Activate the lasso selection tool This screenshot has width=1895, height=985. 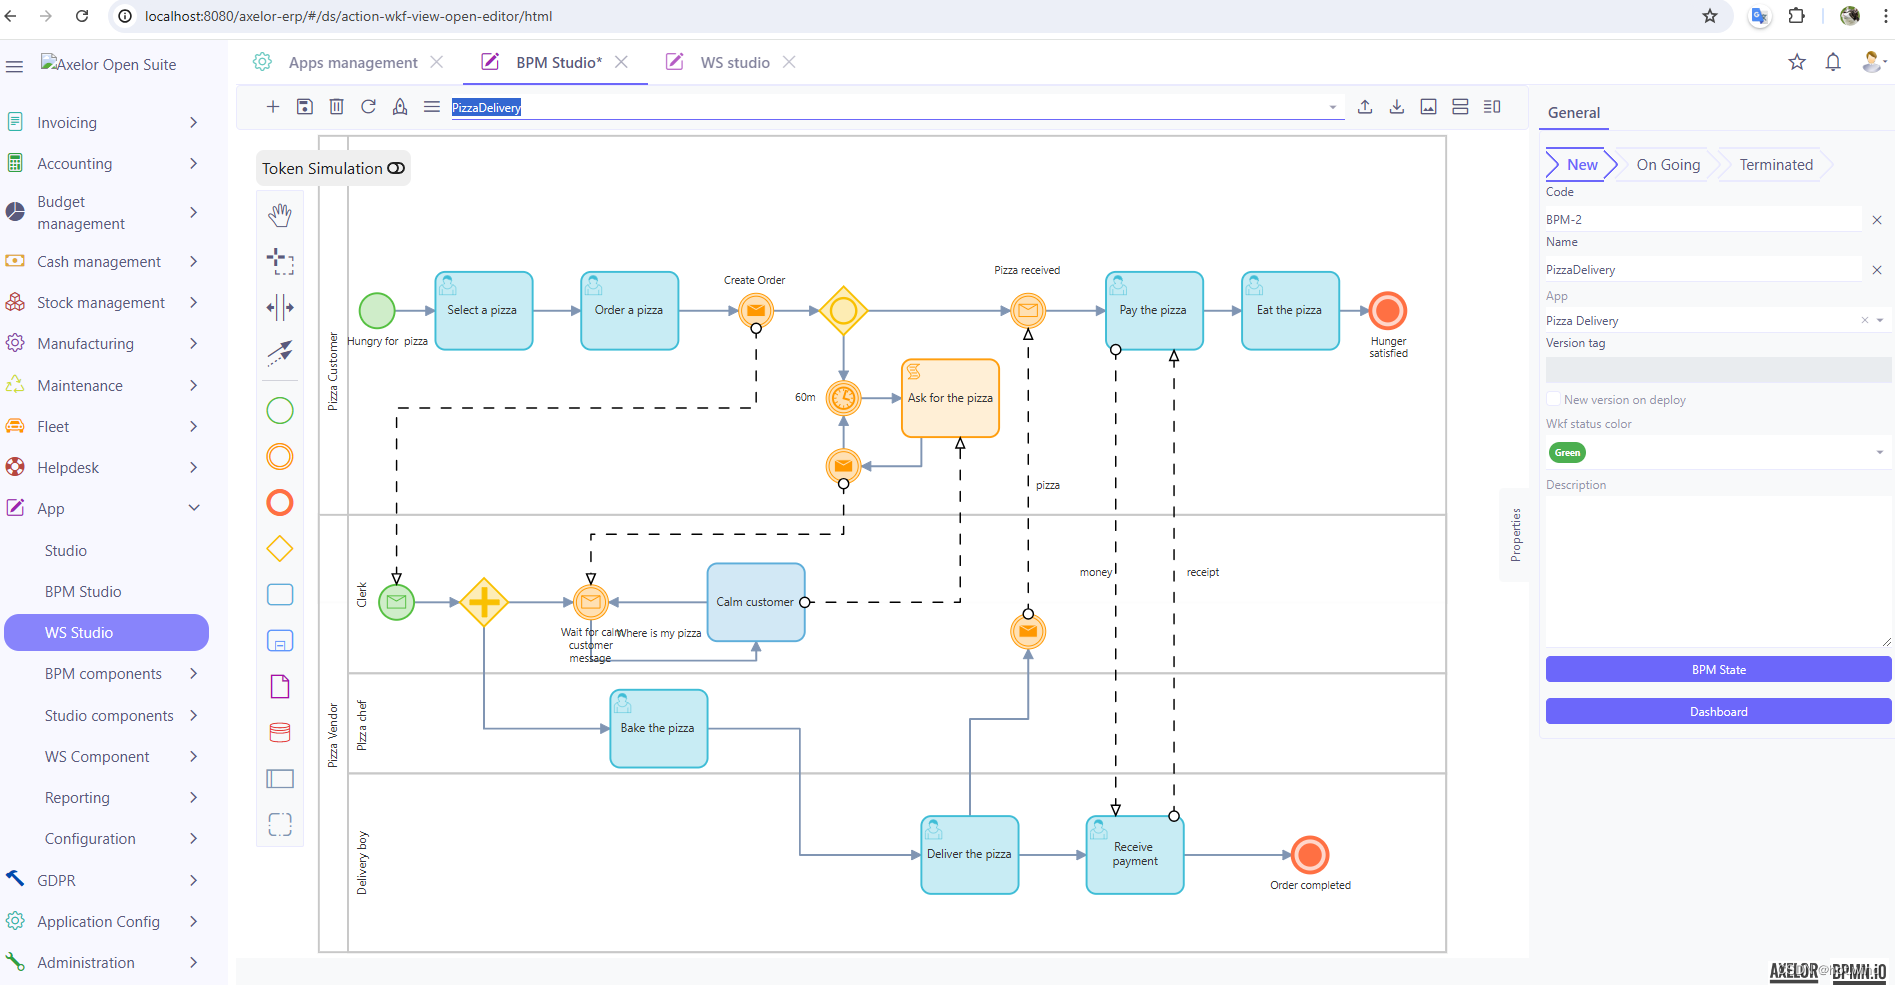click(280, 261)
